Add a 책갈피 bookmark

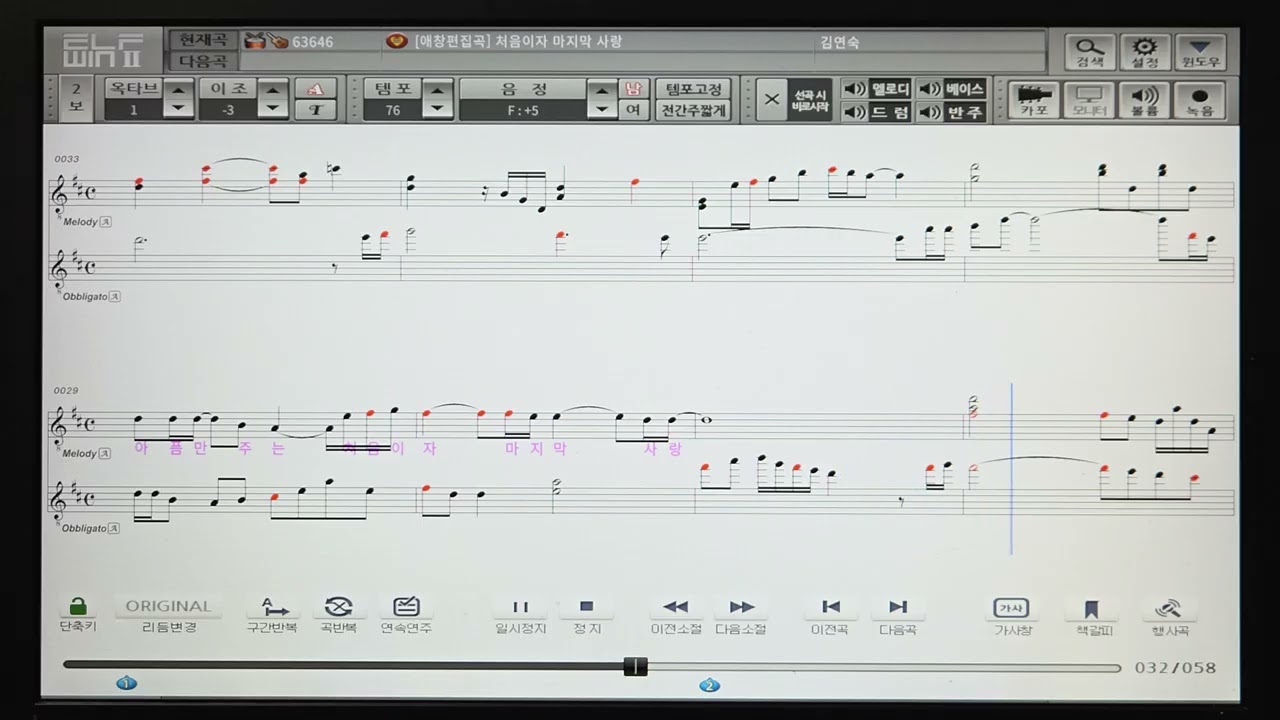point(1092,616)
